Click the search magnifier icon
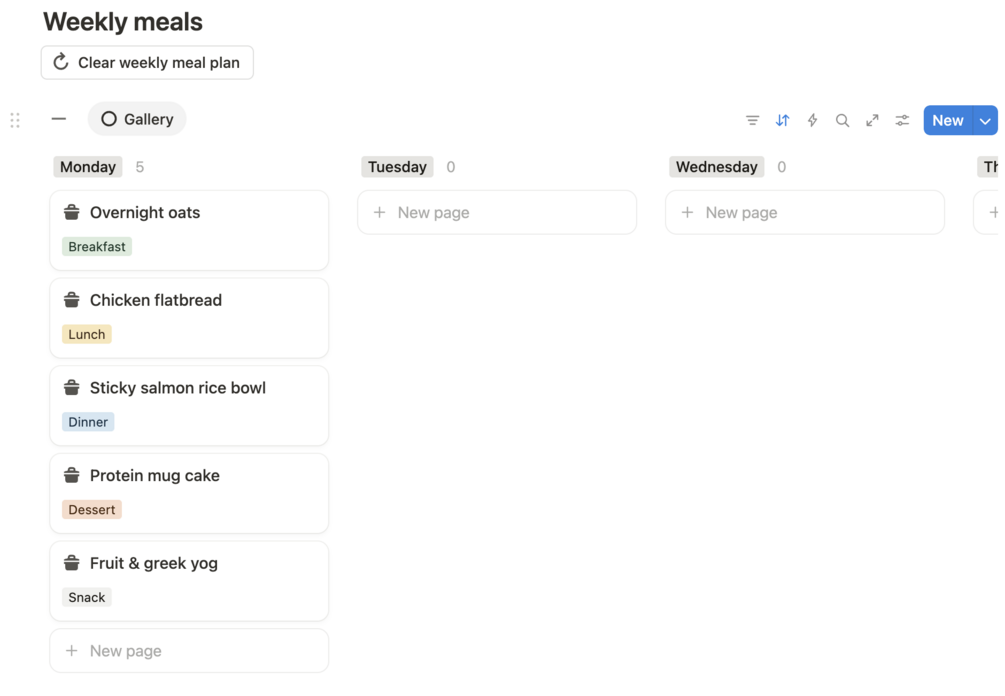The width and height of the screenshot is (1005, 696). (843, 120)
